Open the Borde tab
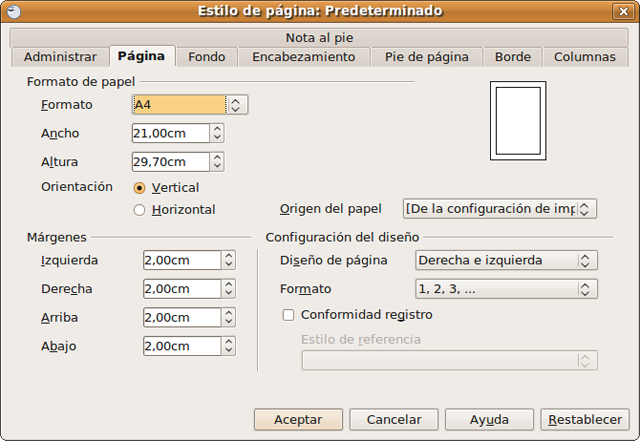 coord(514,57)
